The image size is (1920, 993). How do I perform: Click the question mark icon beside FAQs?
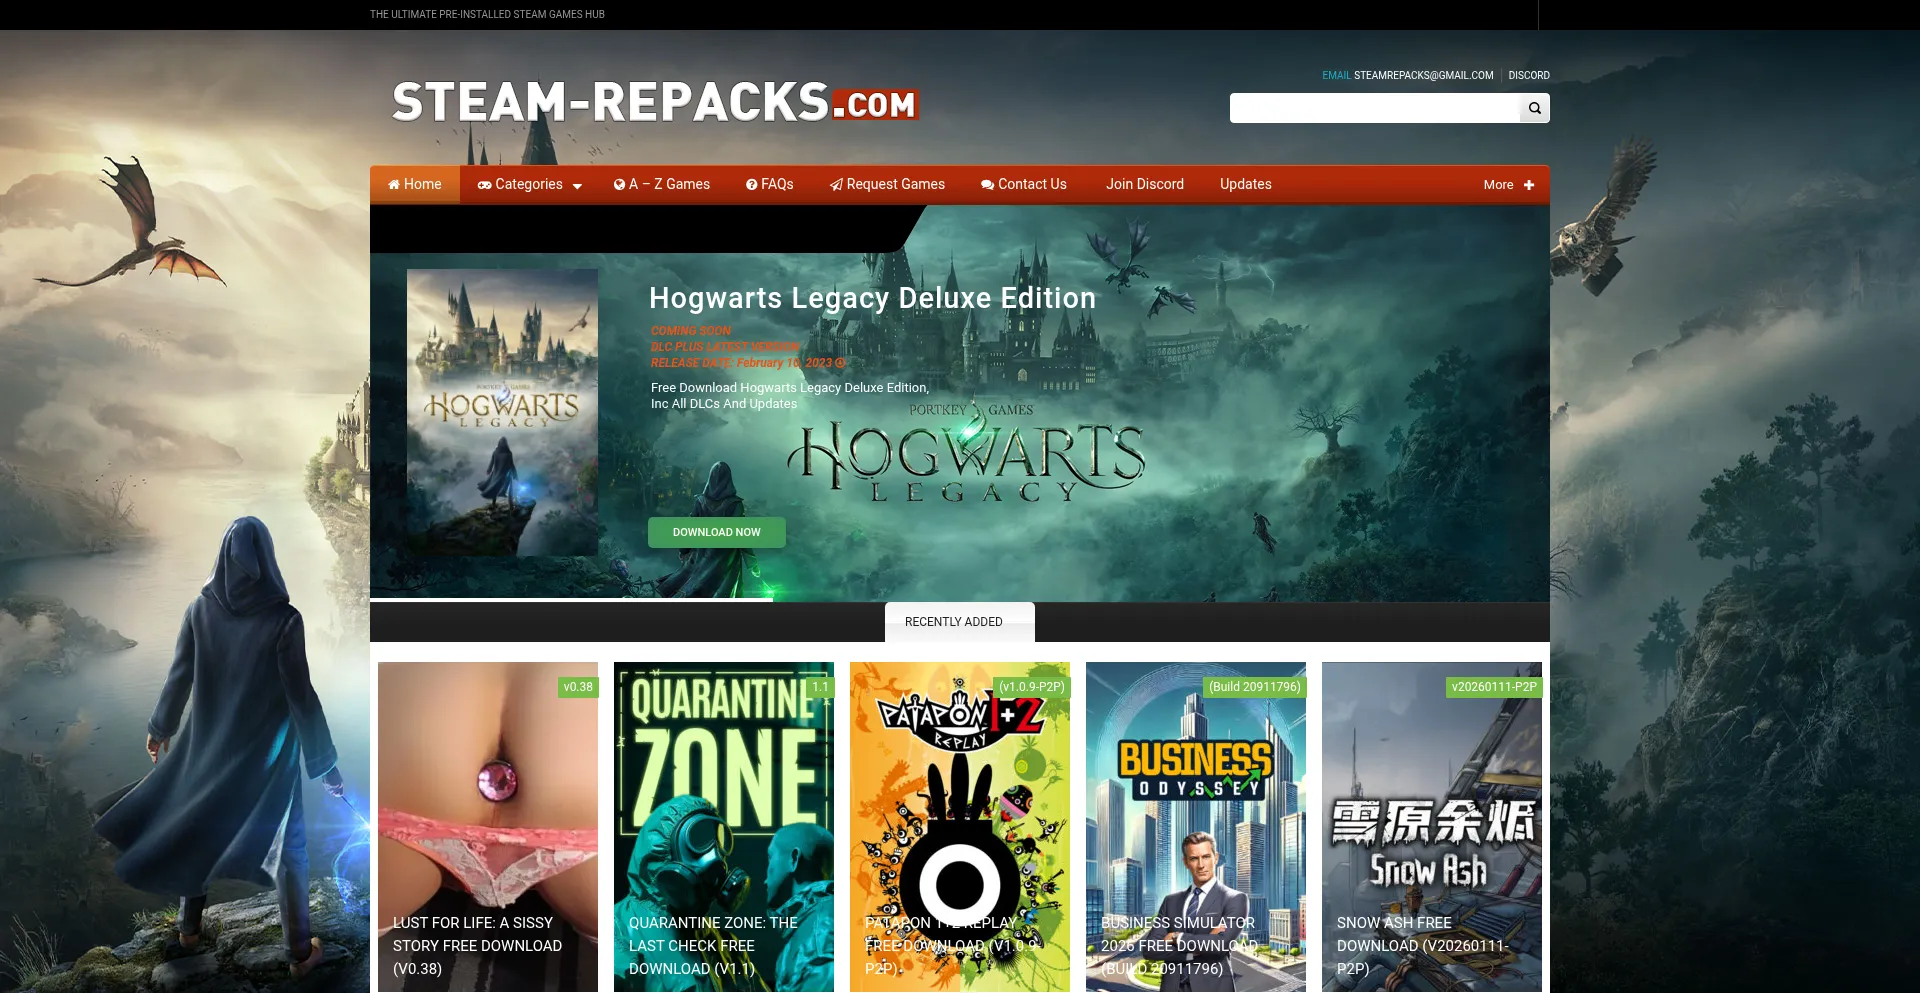tap(752, 184)
